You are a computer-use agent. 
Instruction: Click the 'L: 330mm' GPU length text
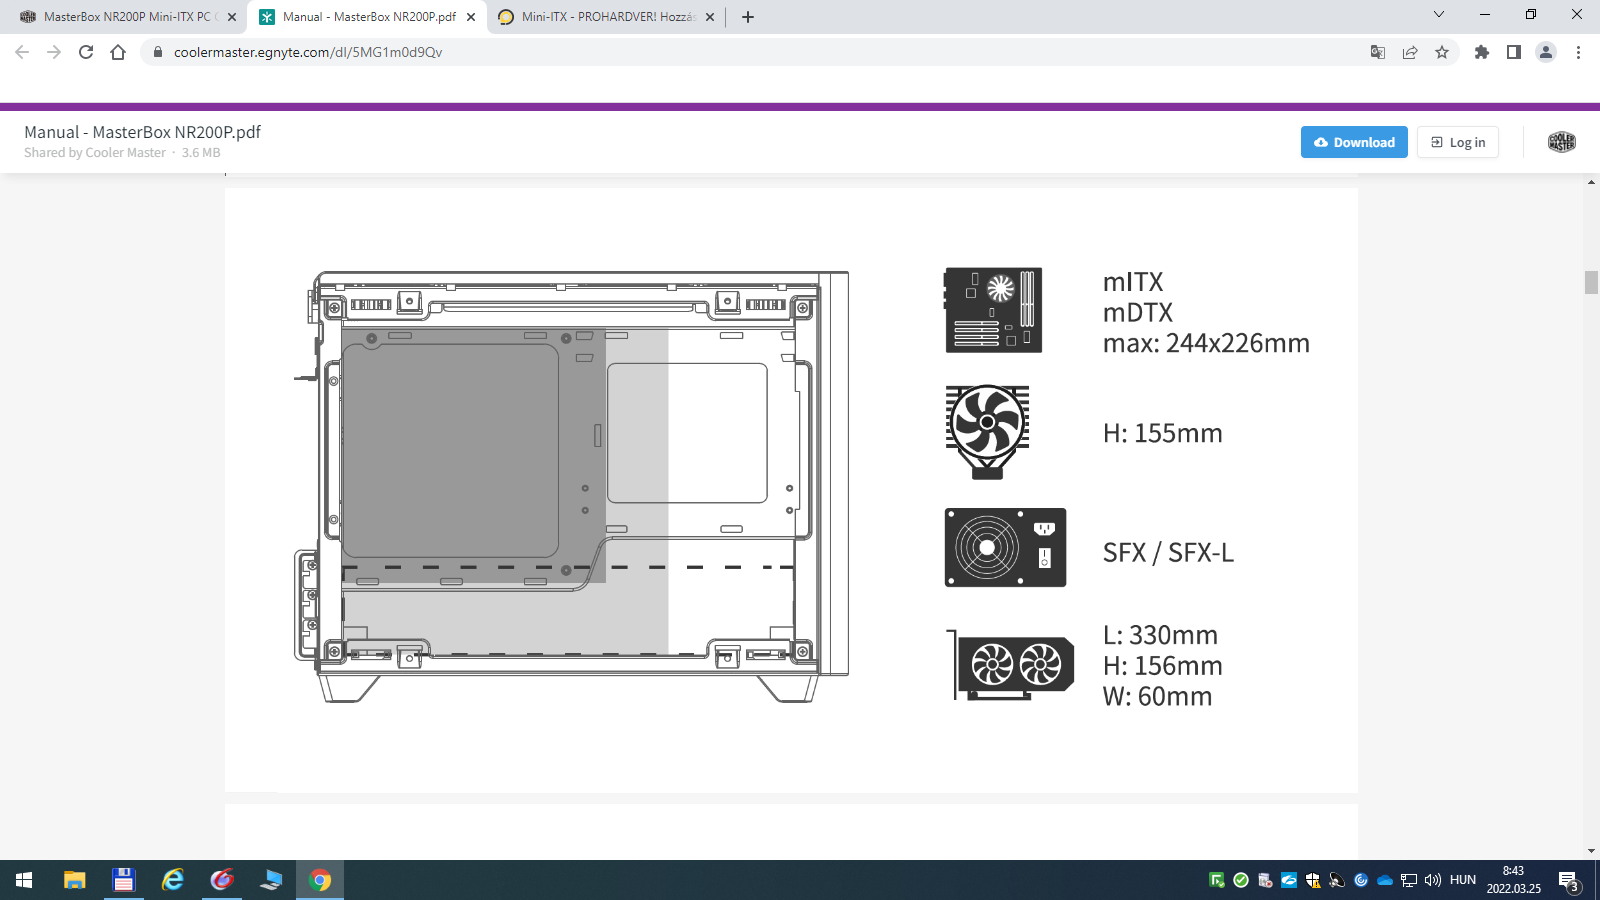click(1160, 635)
